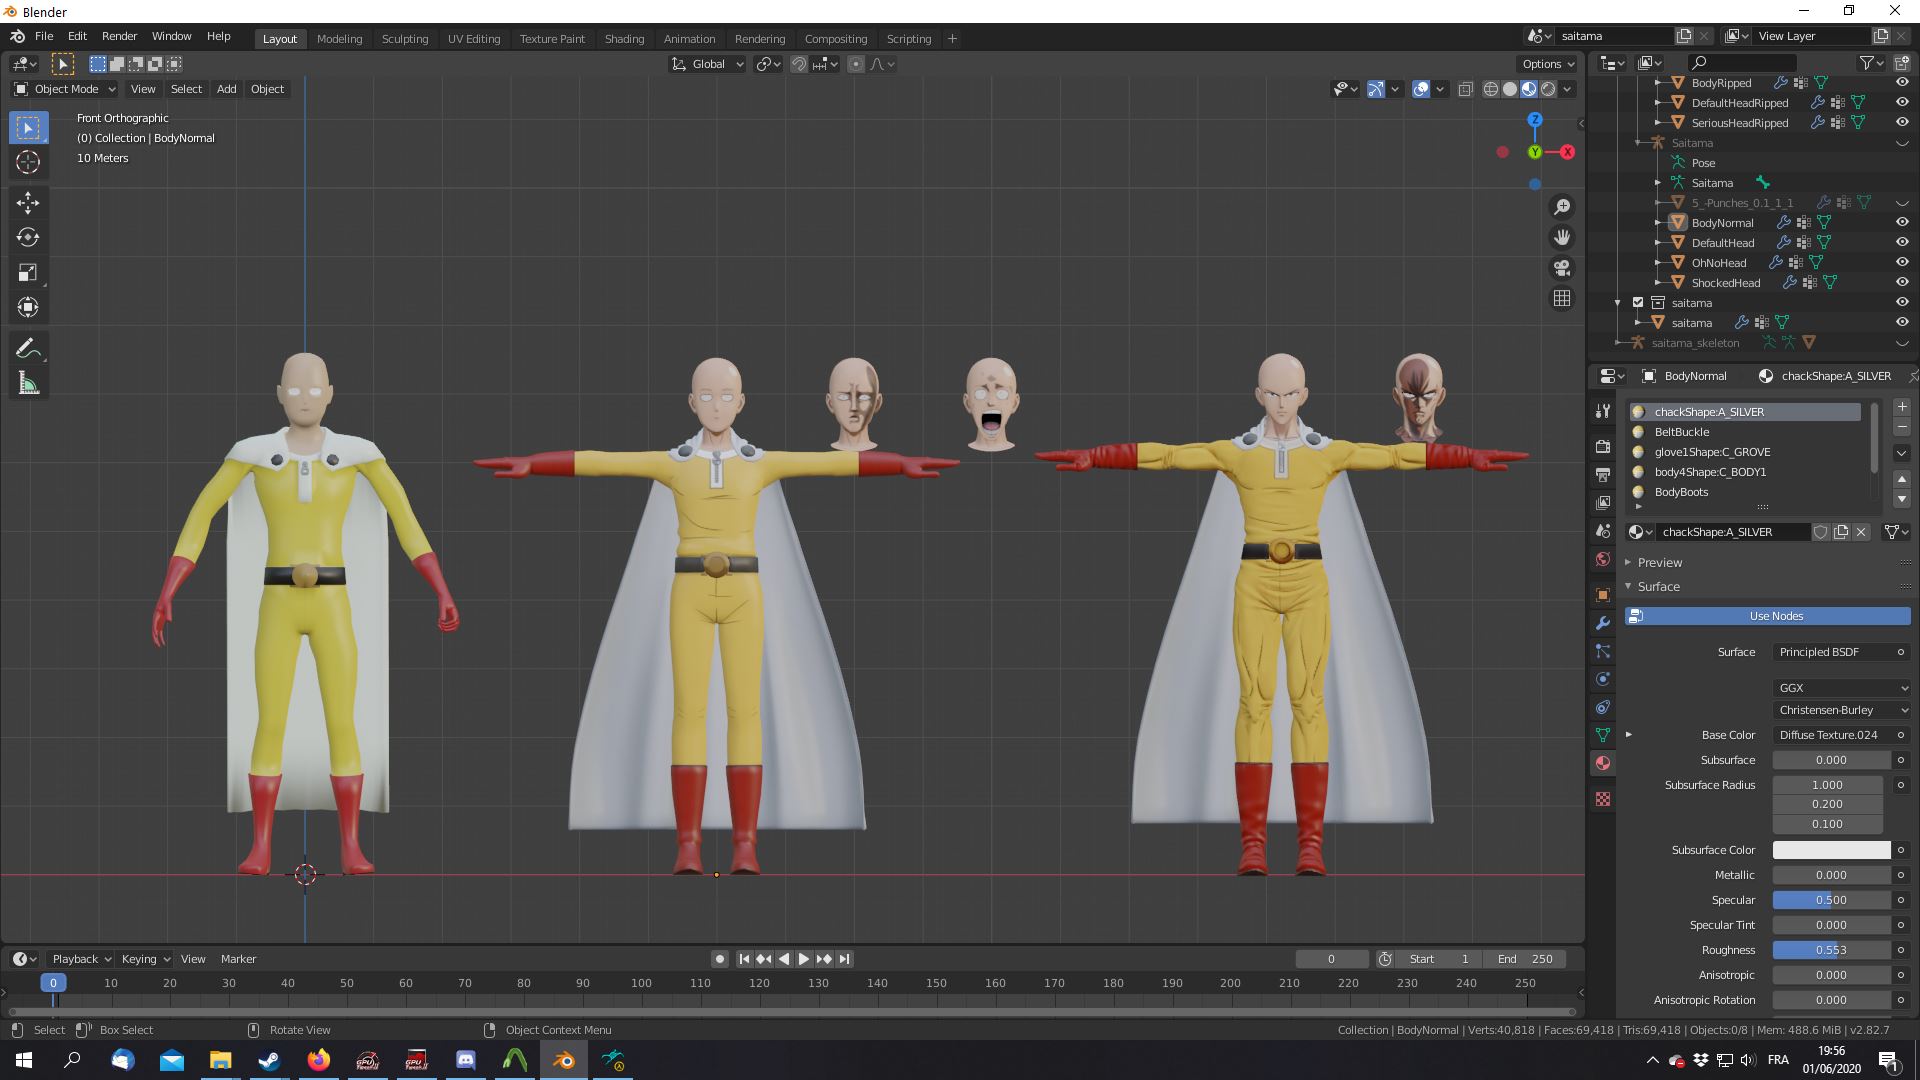Image resolution: width=1920 pixels, height=1080 pixels.
Task: Open the Render menu
Action: coord(119,36)
